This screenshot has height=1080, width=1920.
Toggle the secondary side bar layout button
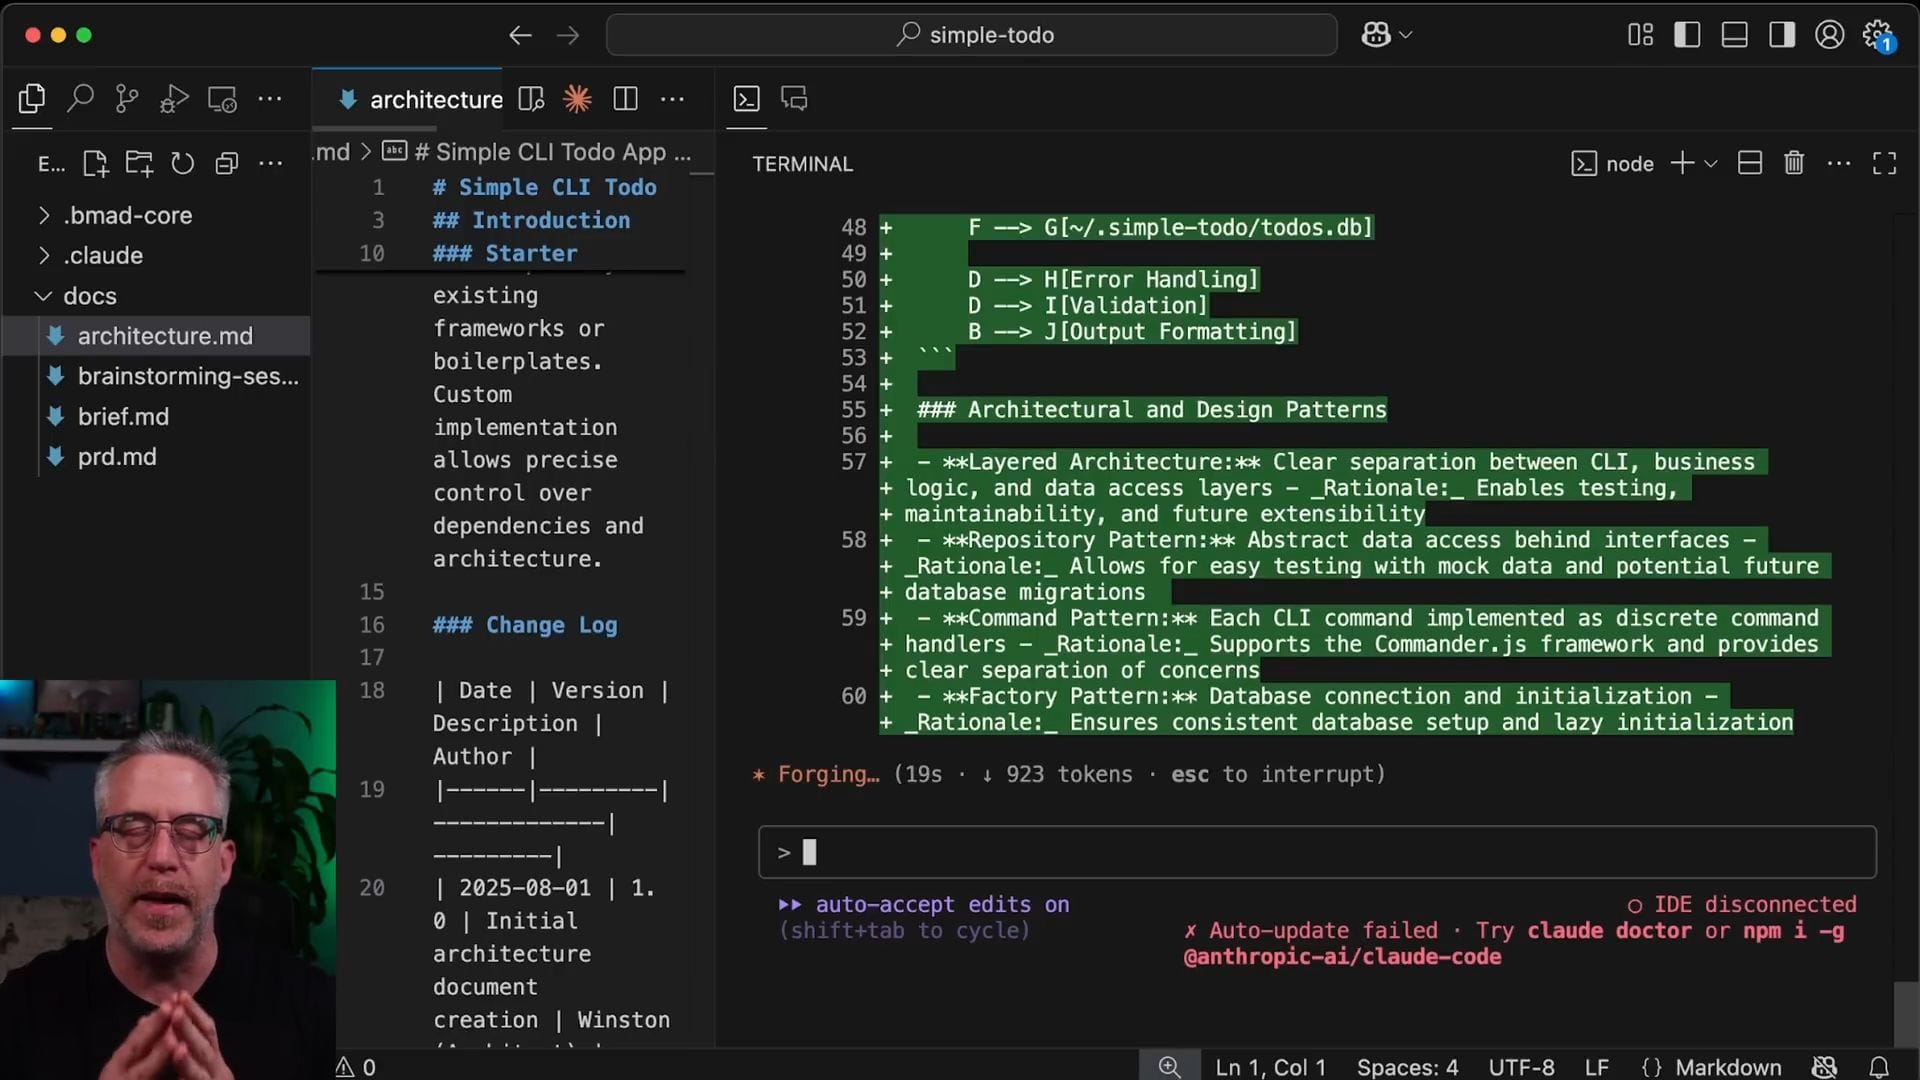coord(1781,35)
